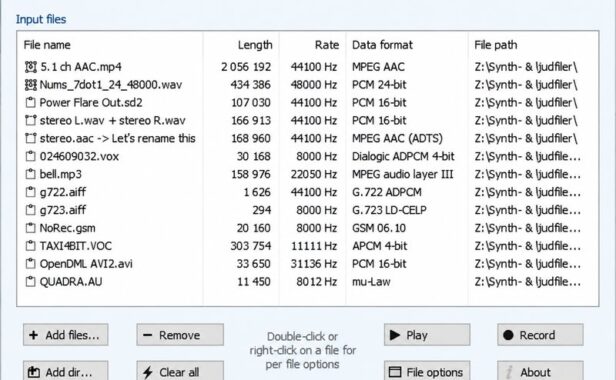Click the NoRec.gsm file icon
Image resolution: width=616 pixels, height=380 pixels.
[31, 228]
